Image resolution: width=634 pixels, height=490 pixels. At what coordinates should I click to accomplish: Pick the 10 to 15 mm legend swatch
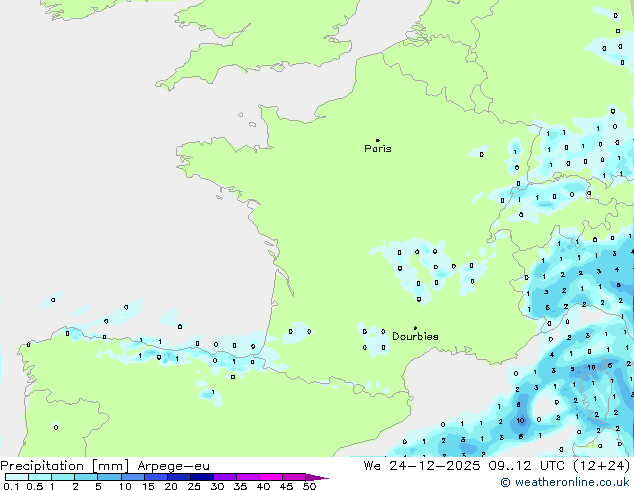[x=133, y=477]
